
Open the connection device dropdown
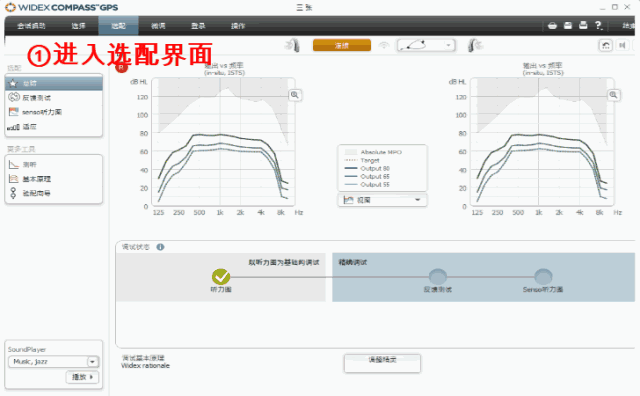tap(426, 45)
